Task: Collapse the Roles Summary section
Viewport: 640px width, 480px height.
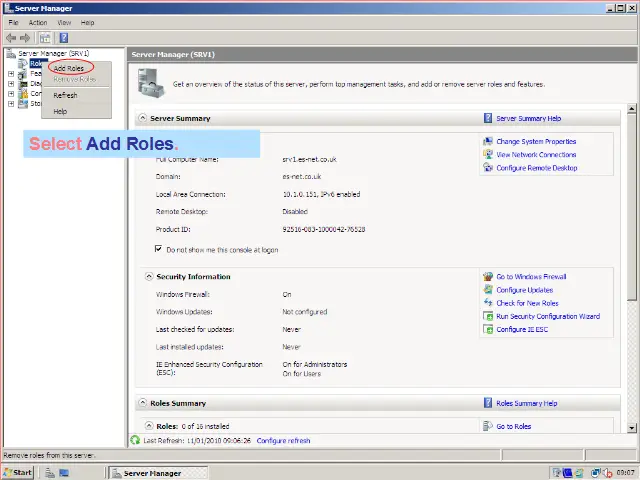Action: point(142,403)
